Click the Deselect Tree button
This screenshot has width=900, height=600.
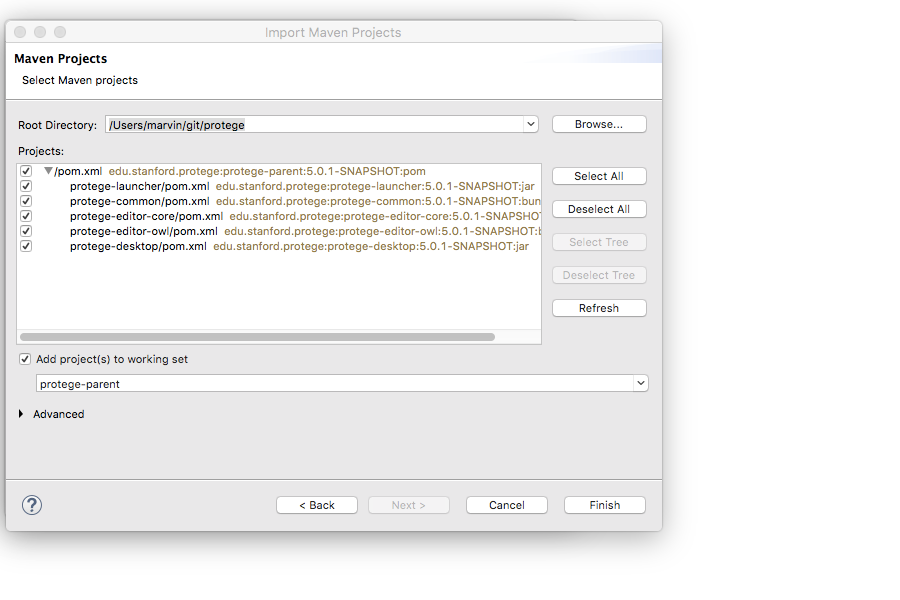click(x=599, y=275)
